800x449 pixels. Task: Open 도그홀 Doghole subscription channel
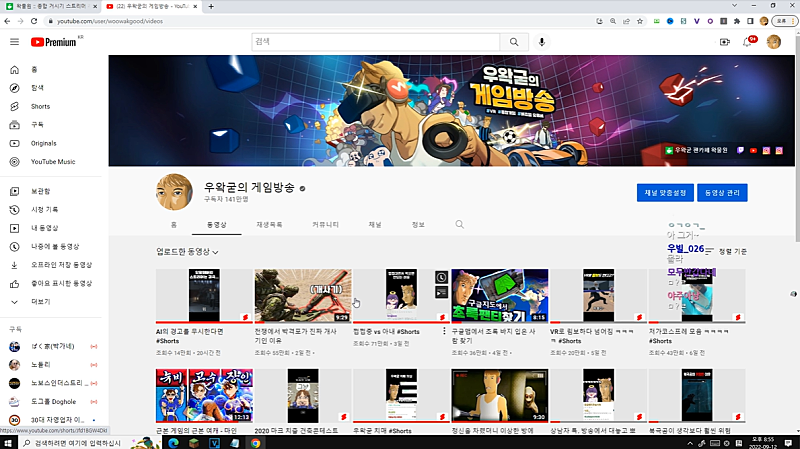point(51,402)
